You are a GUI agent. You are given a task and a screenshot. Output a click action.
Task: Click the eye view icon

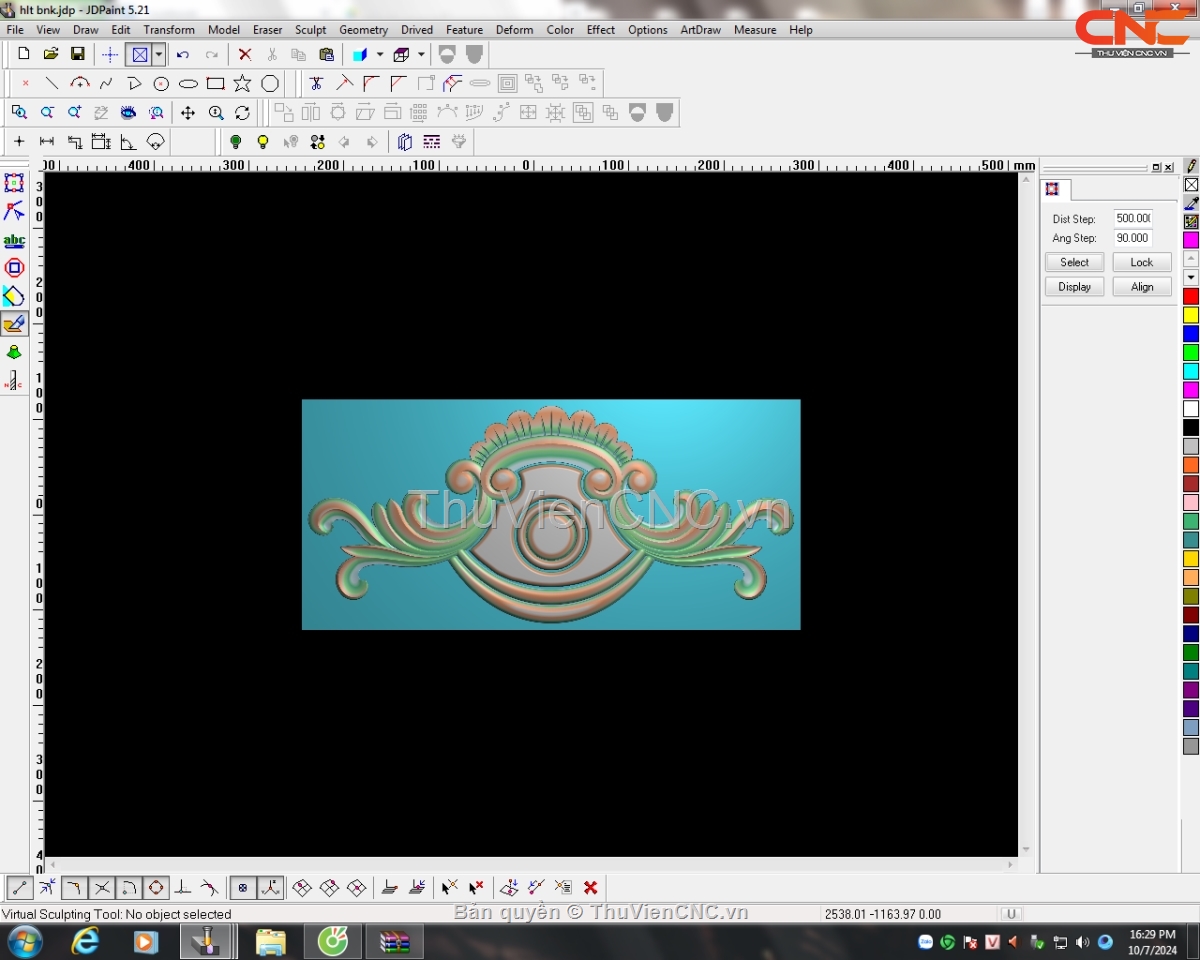128,112
